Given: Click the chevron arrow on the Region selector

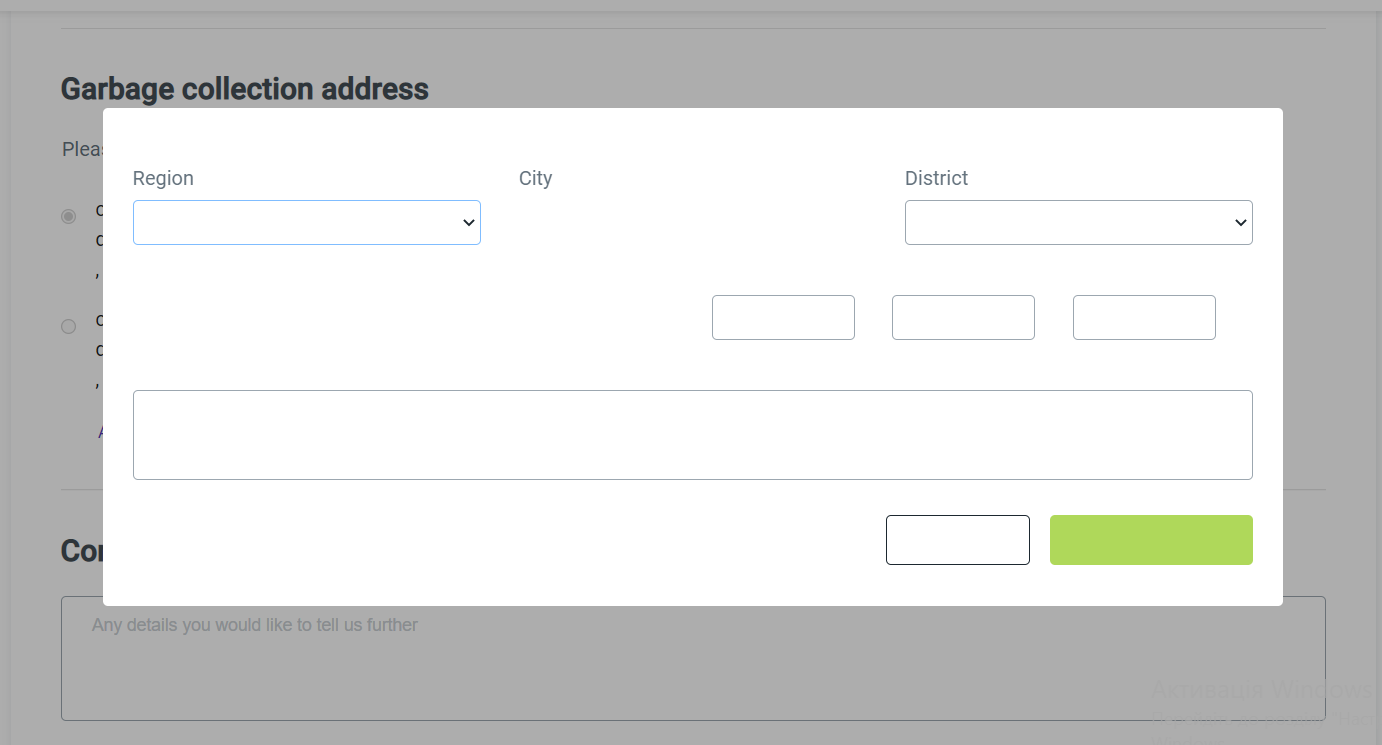Looking at the screenshot, I should click(467, 222).
